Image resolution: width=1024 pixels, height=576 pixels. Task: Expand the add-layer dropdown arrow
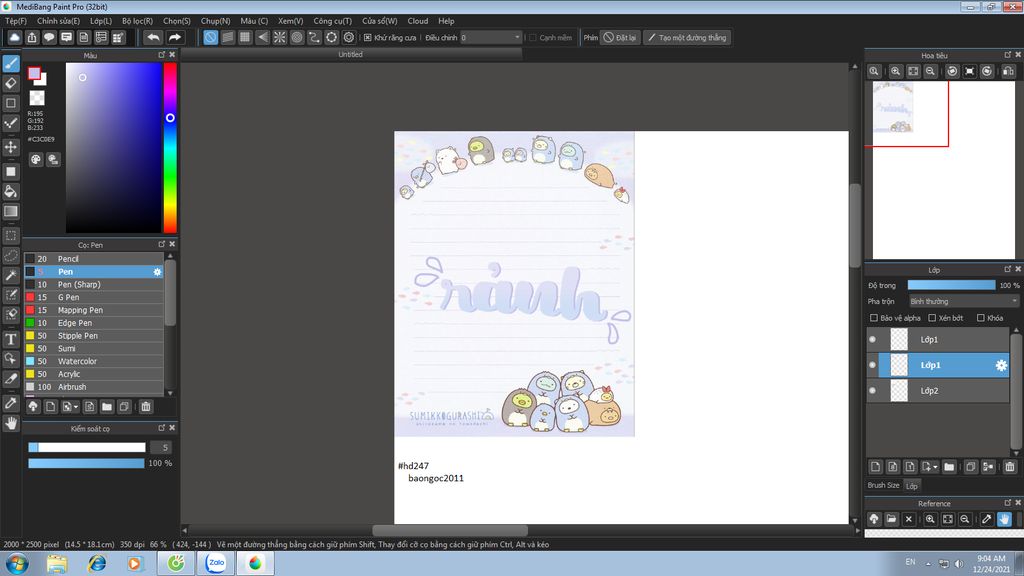[x=935, y=467]
